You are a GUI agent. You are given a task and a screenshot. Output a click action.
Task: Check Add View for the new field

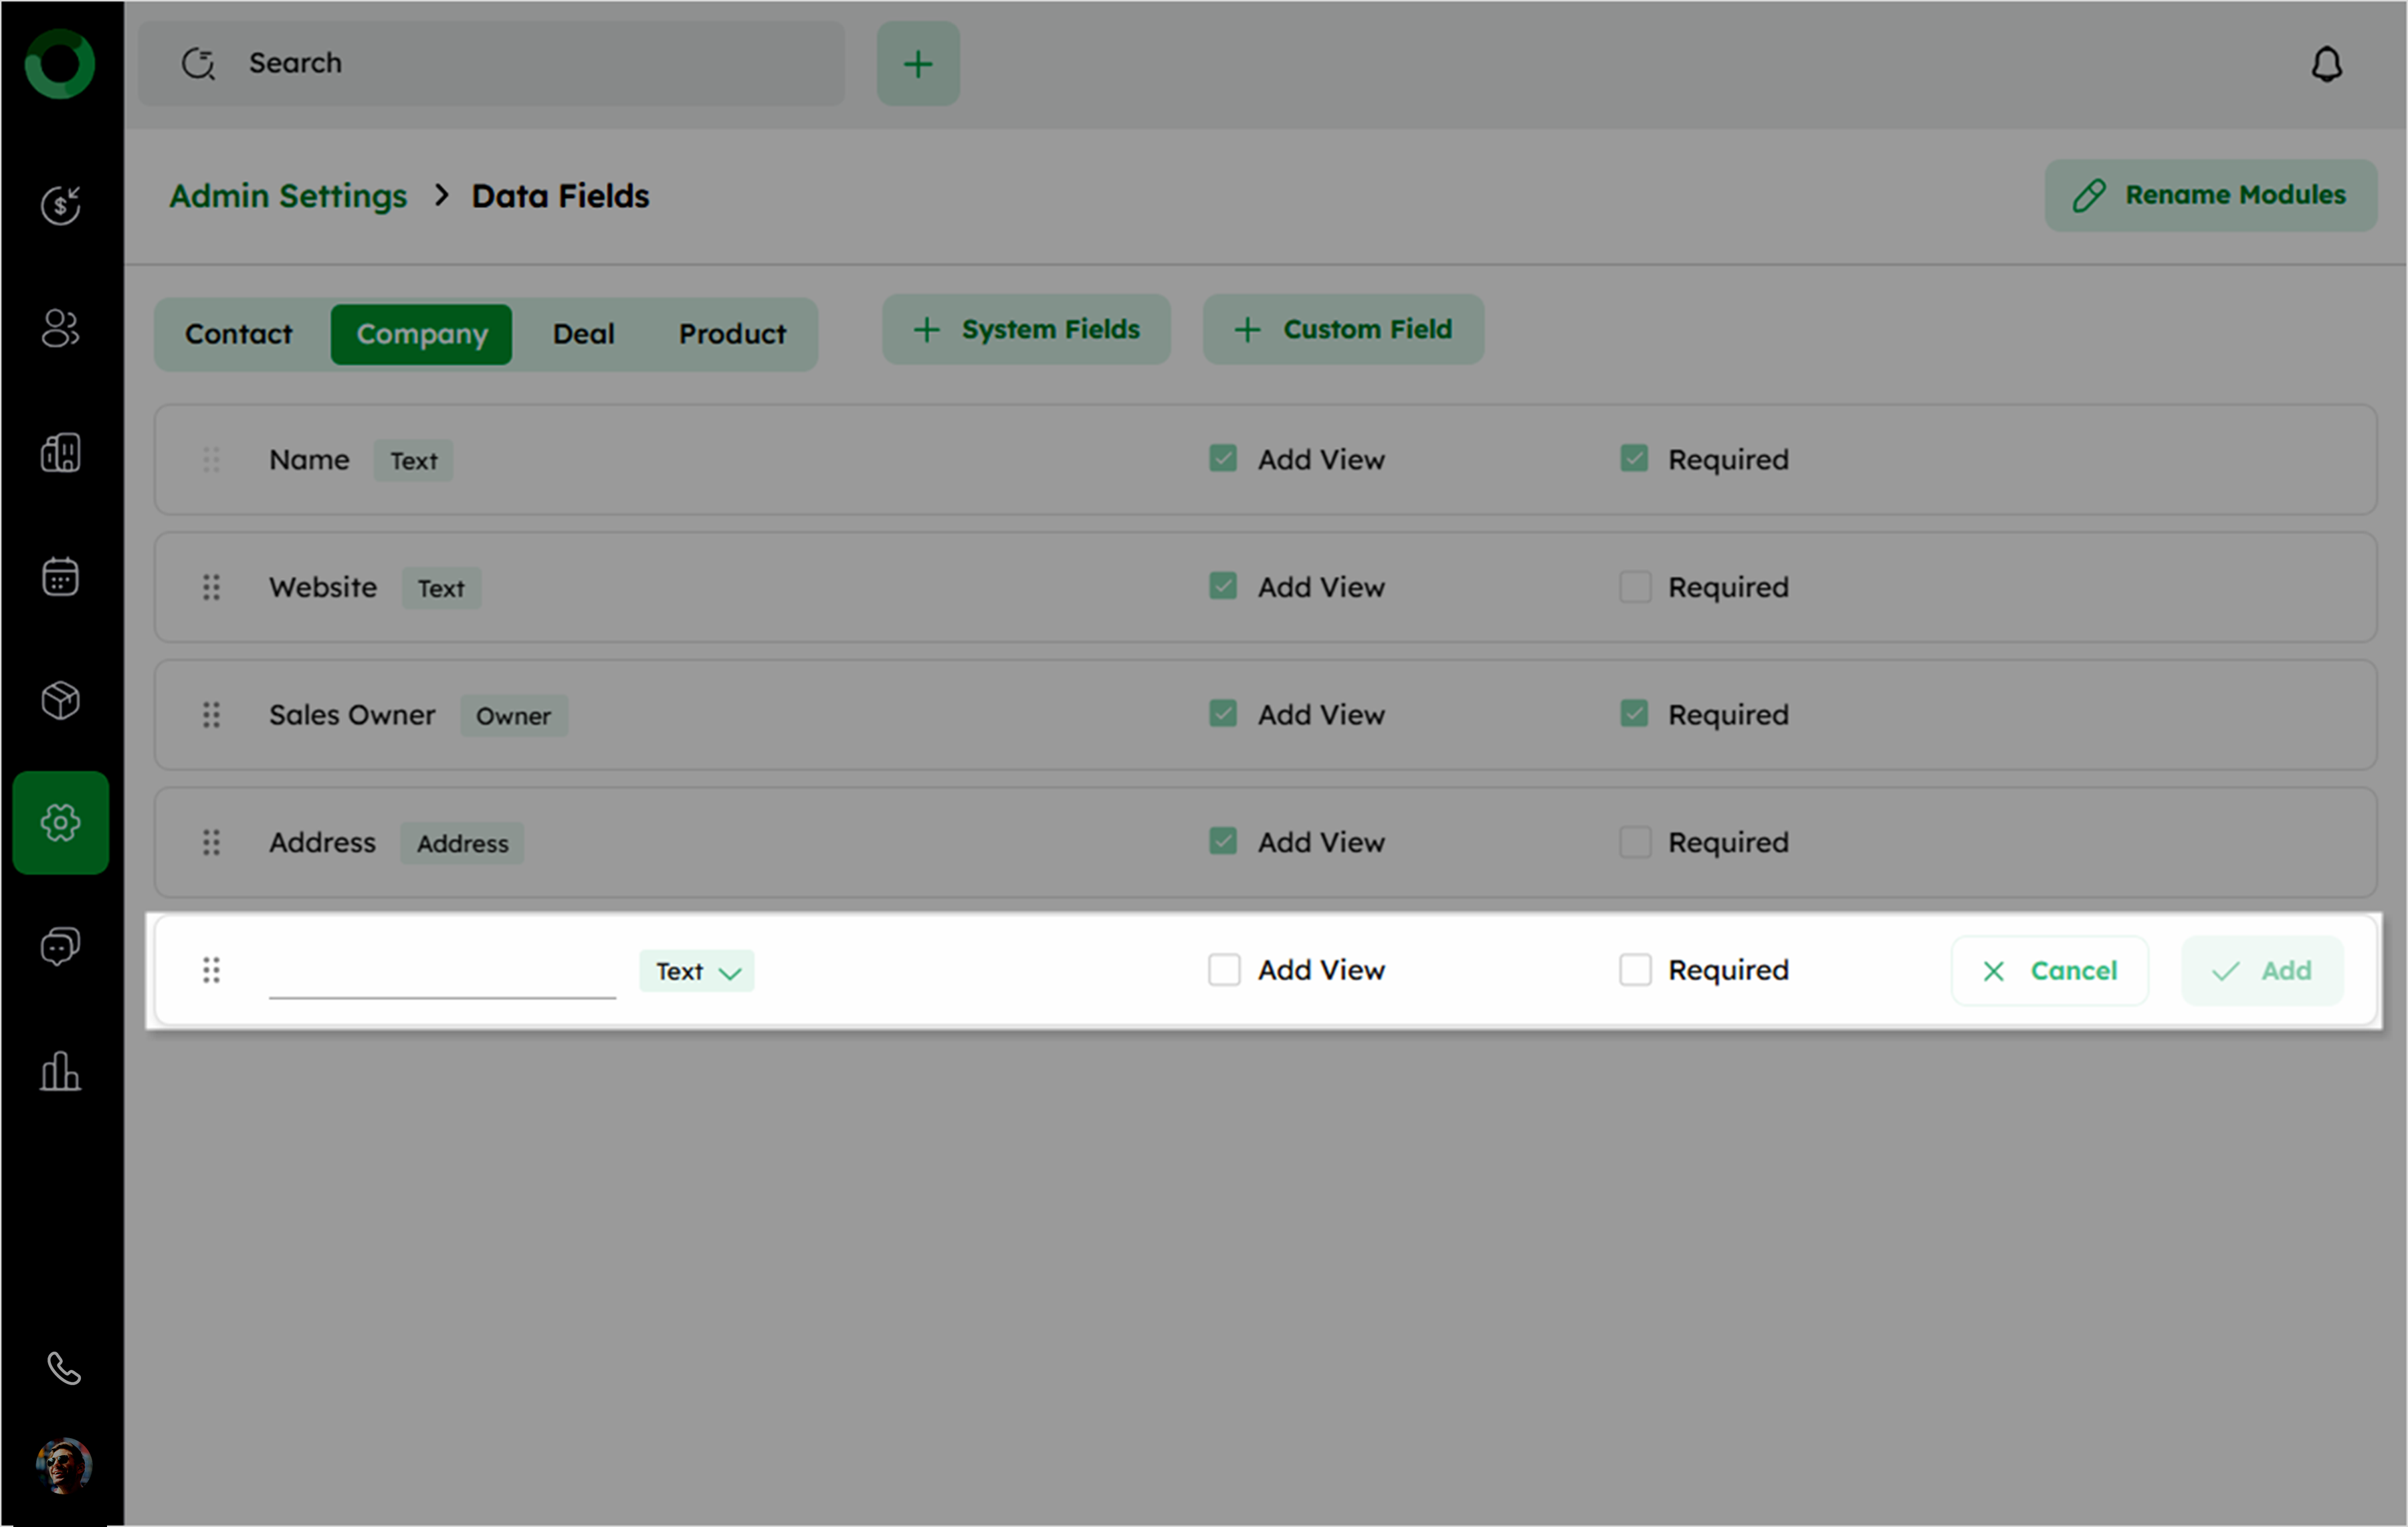(x=1223, y=969)
